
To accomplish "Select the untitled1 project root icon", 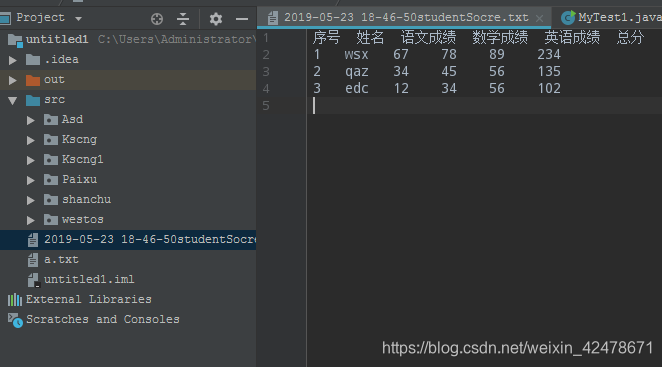I will [x=15, y=40].
